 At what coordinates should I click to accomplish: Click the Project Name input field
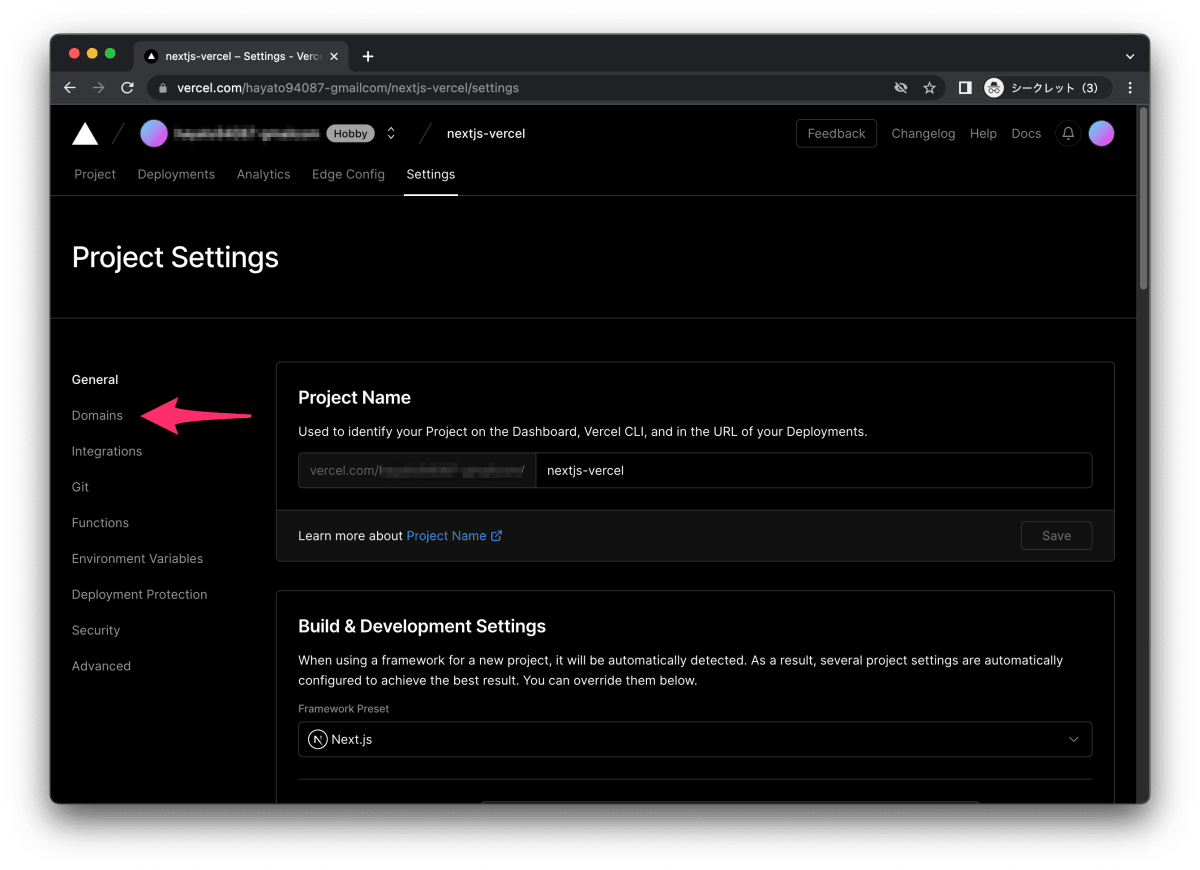click(x=813, y=470)
